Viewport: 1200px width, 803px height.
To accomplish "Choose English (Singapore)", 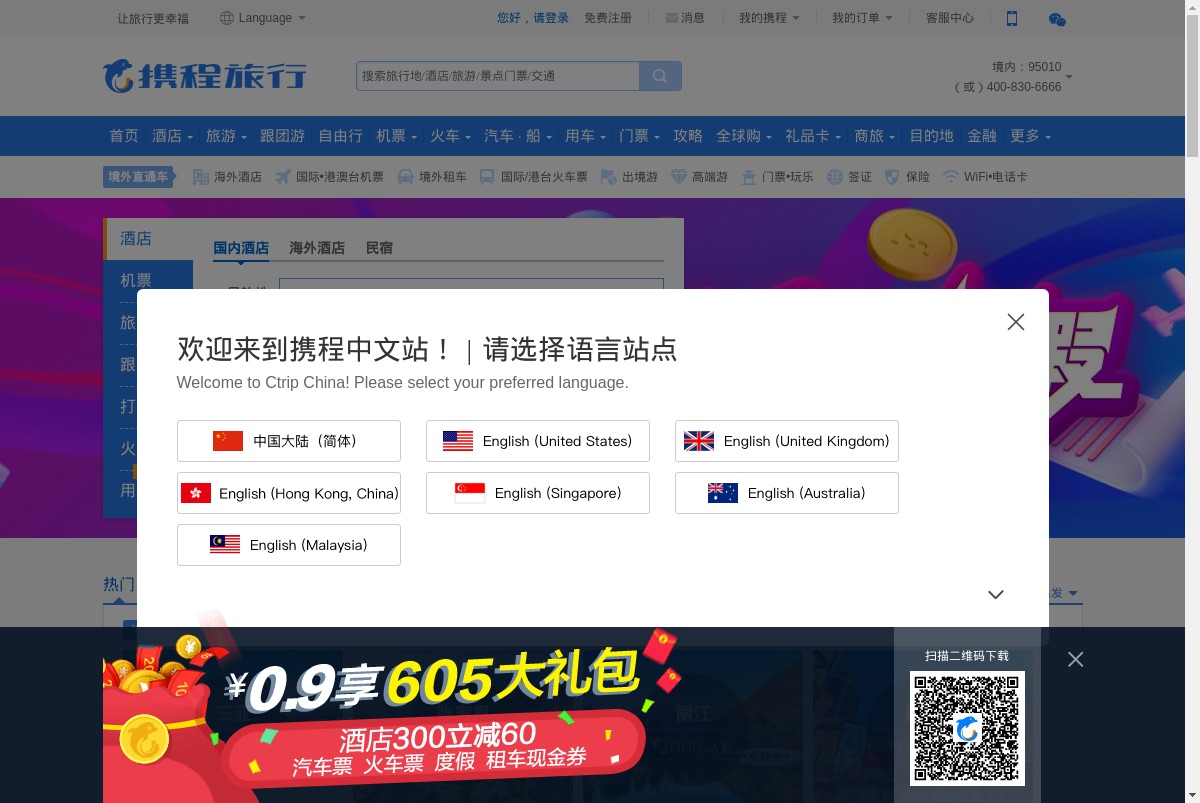I will coord(538,493).
